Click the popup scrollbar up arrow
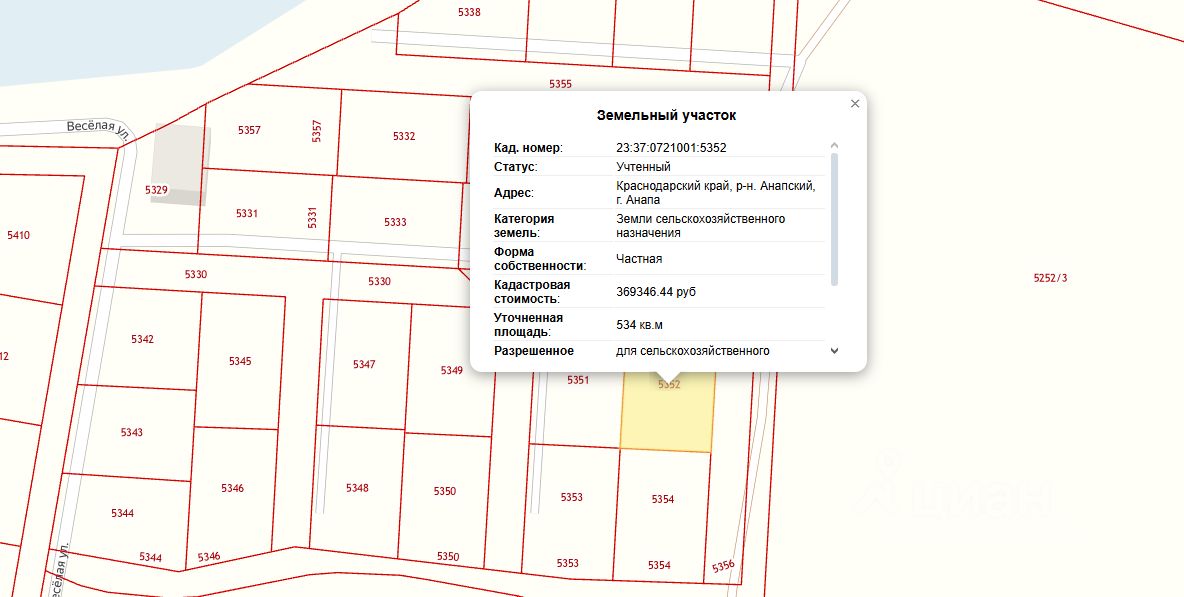 [x=834, y=146]
